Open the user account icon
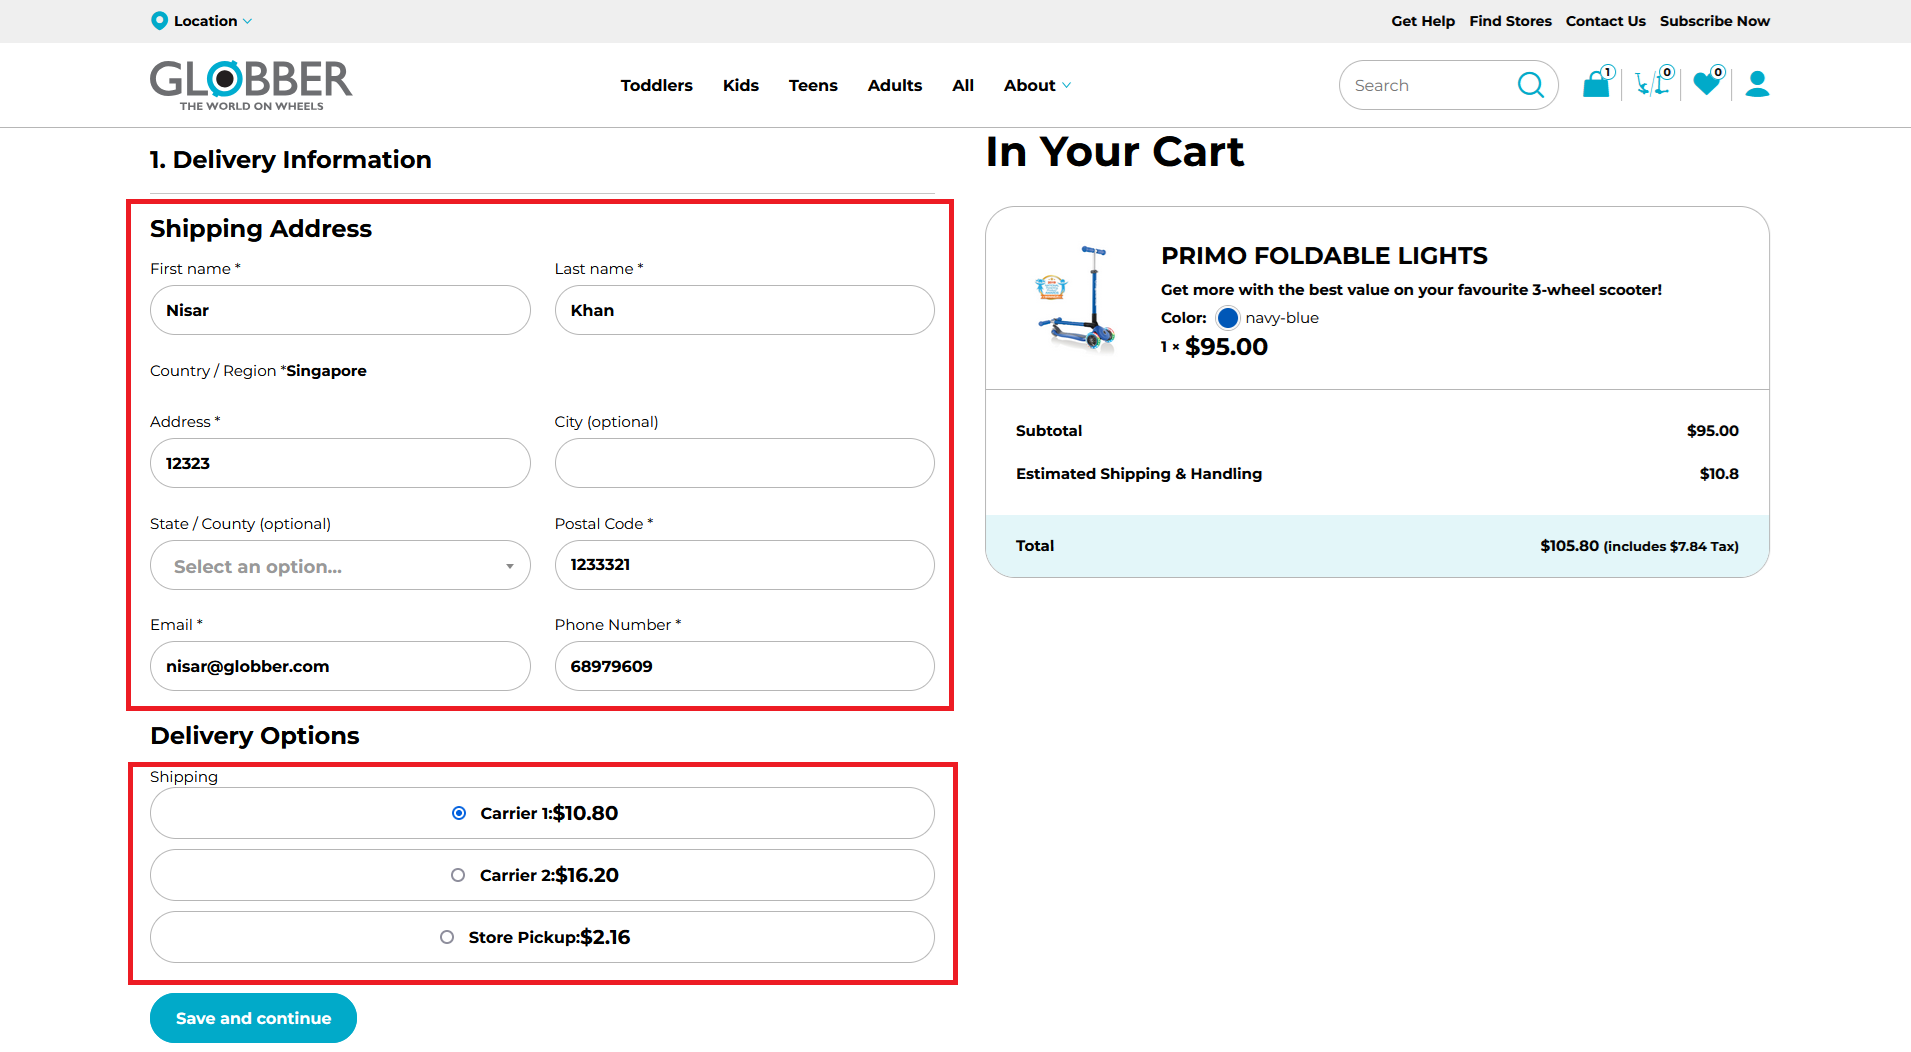The width and height of the screenshot is (1911, 1052). point(1757,84)
